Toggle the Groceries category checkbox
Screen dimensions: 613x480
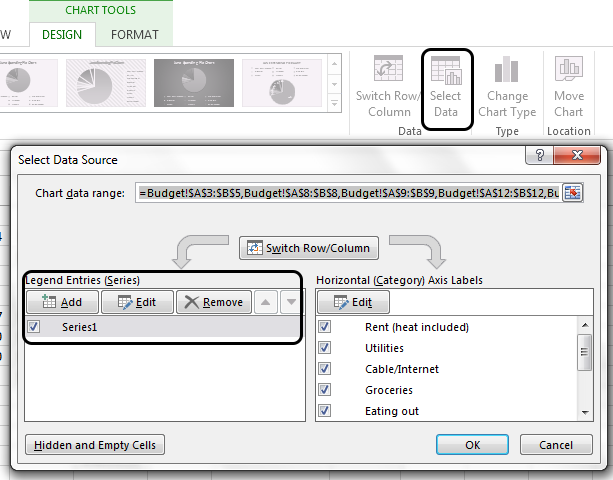324,390
